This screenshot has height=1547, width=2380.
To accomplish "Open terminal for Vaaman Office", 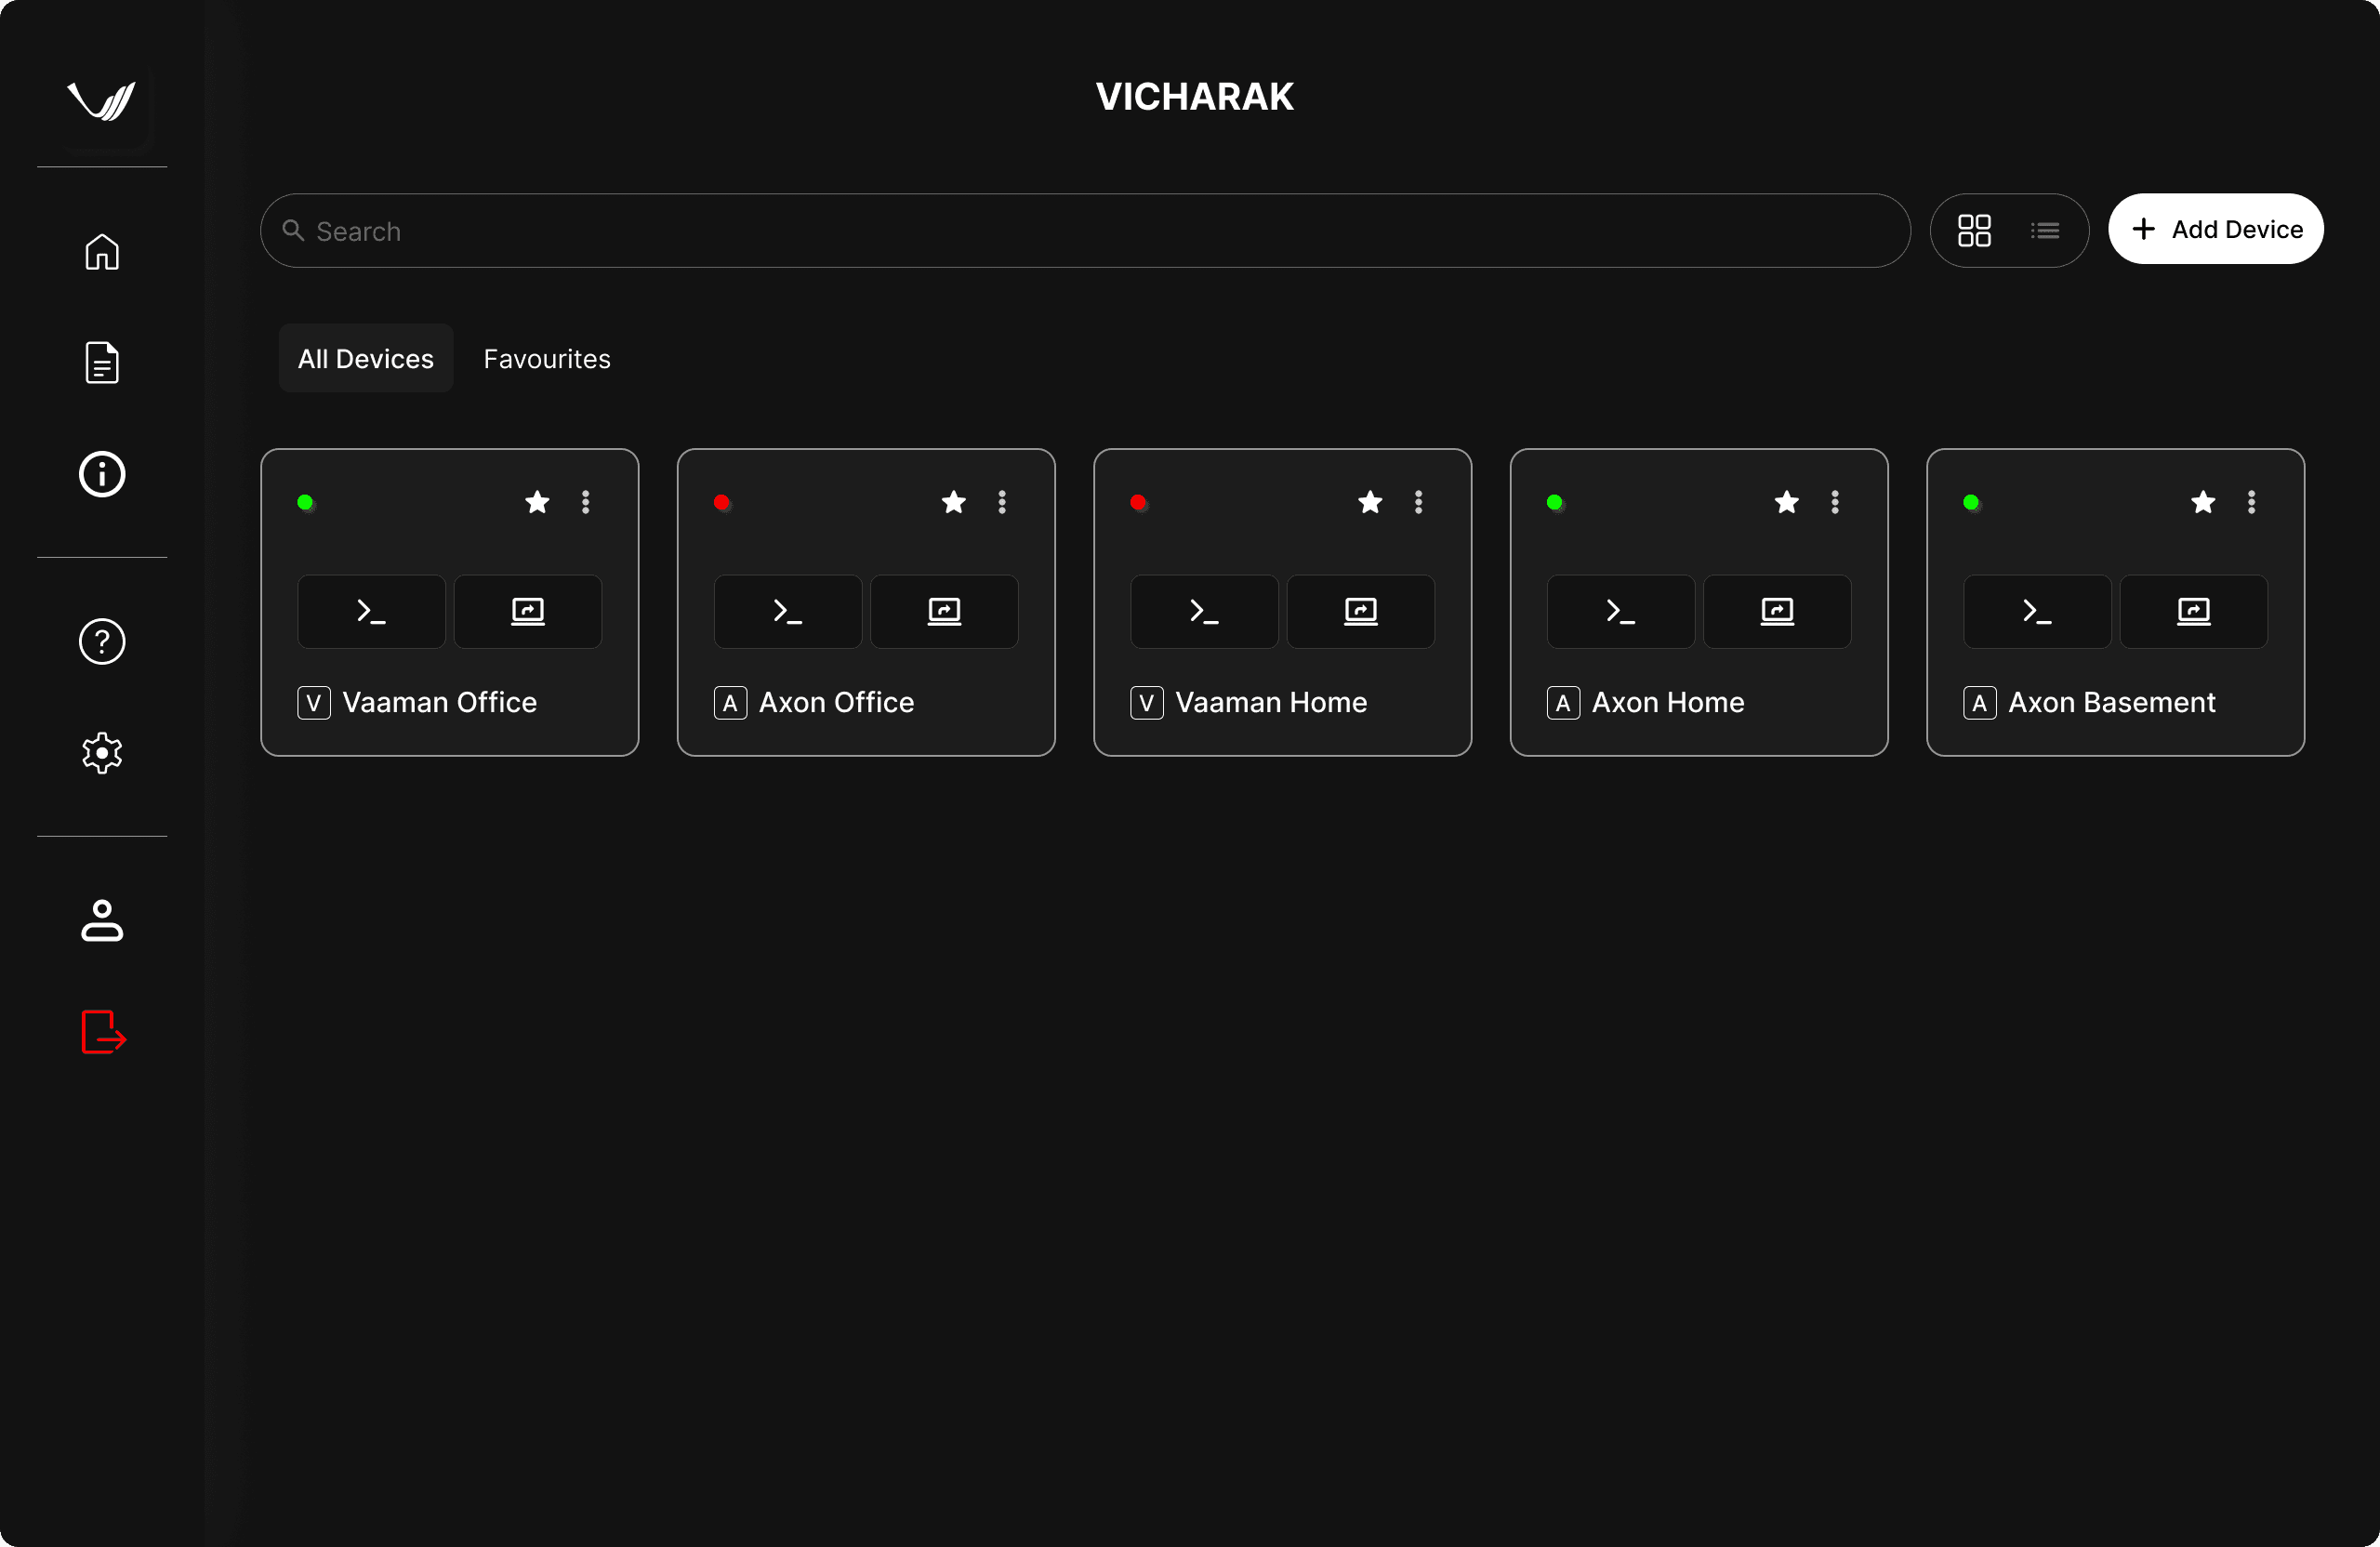I will point(371,611).
